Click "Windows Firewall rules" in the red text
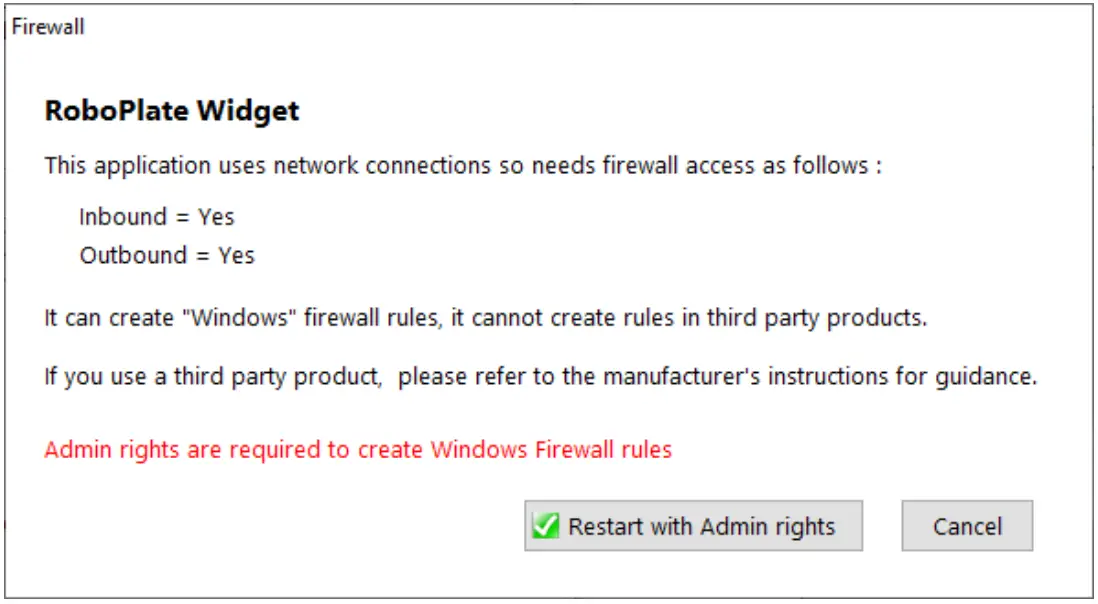 [x=551, y=450]
